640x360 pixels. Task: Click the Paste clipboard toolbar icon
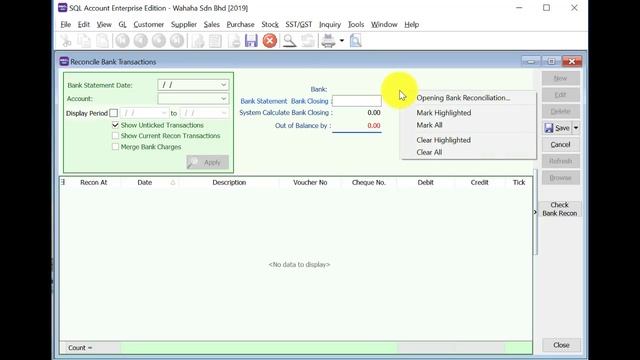tap(102, 41)
